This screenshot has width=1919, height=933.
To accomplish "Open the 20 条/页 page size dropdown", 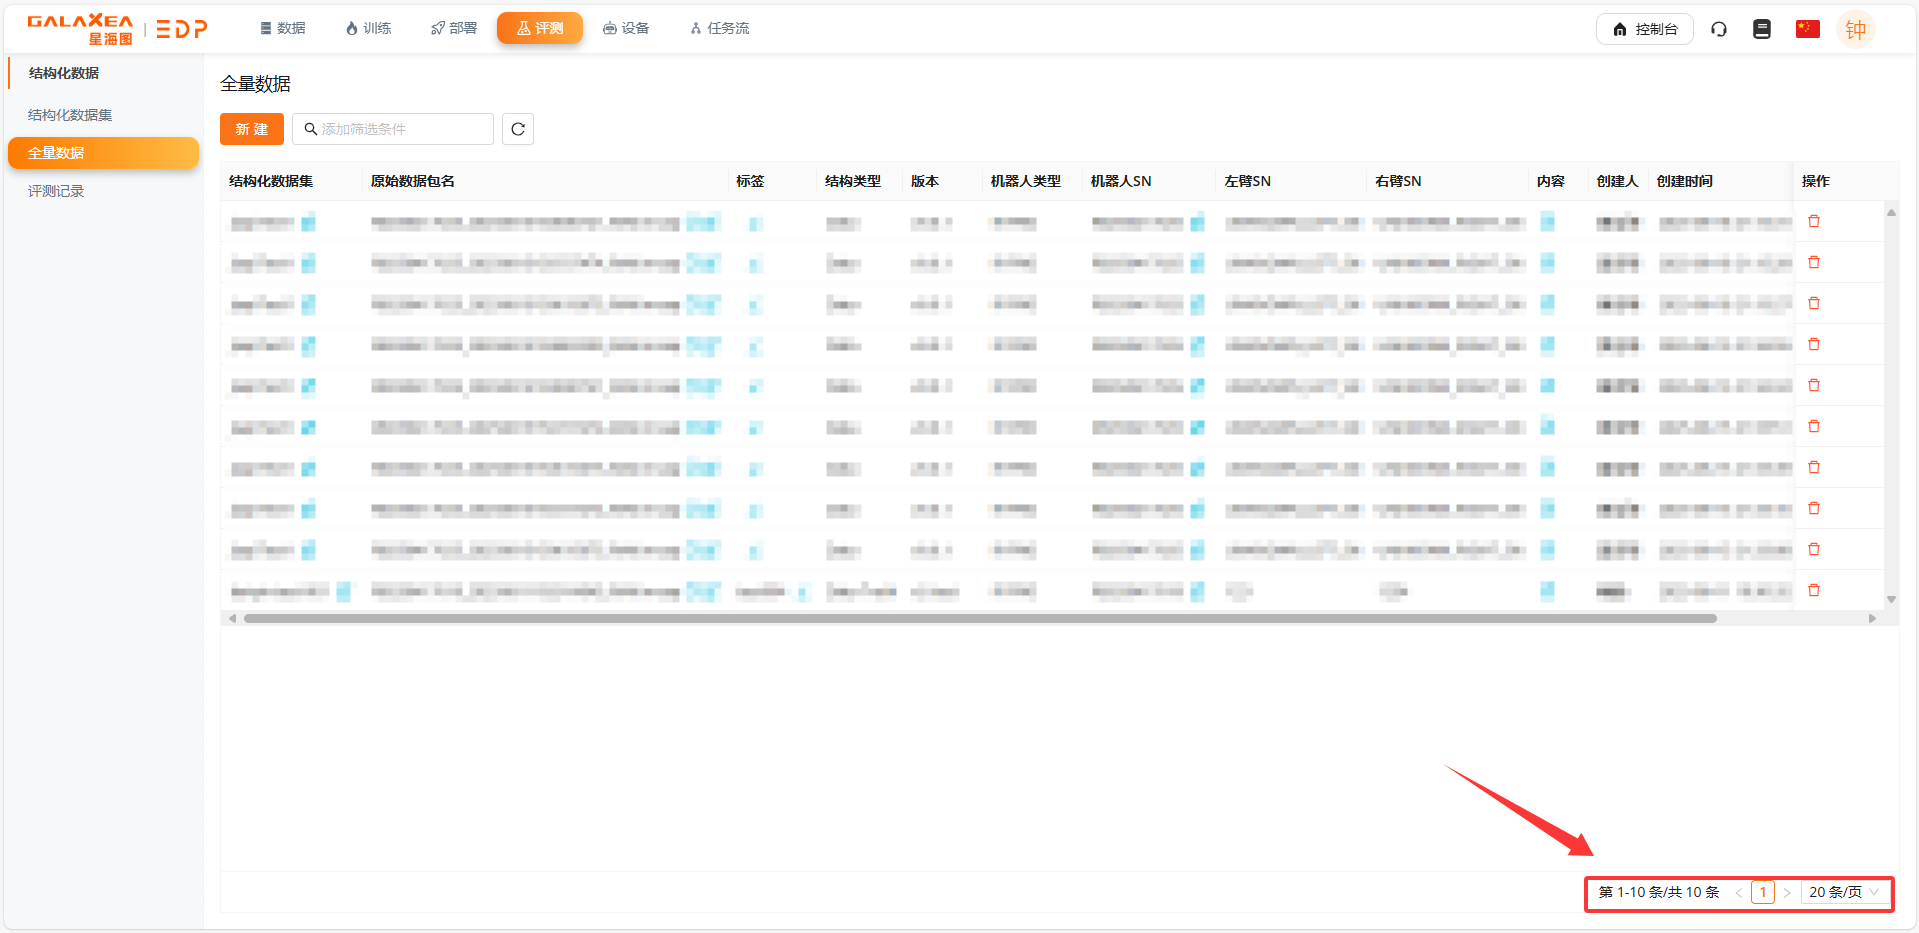I will (1843, 892).
